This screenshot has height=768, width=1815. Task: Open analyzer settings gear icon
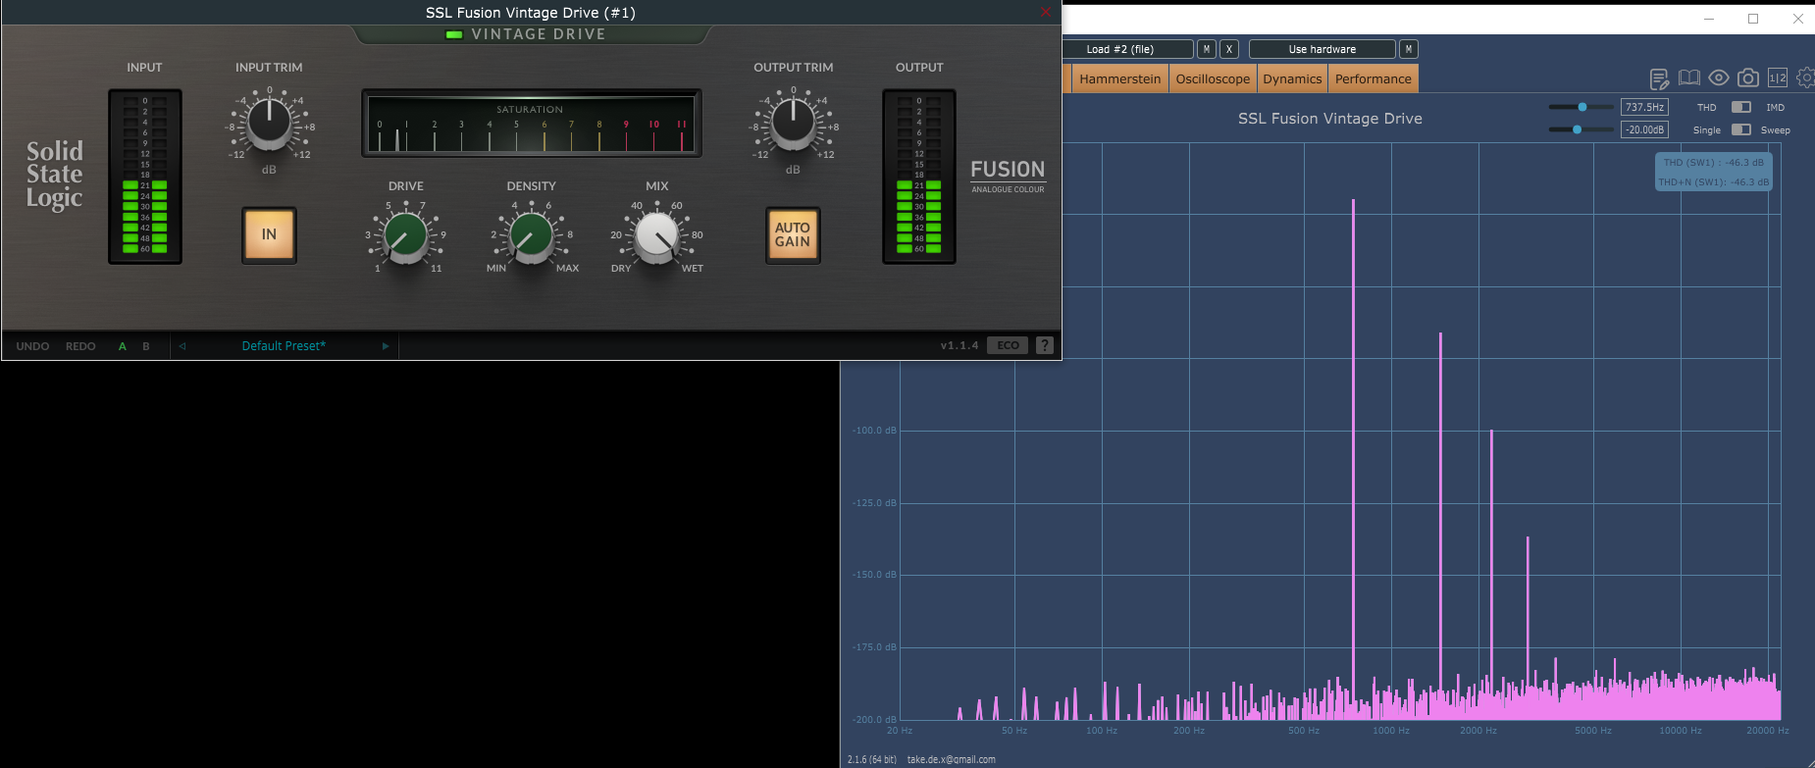click(x=1805, y=78)
